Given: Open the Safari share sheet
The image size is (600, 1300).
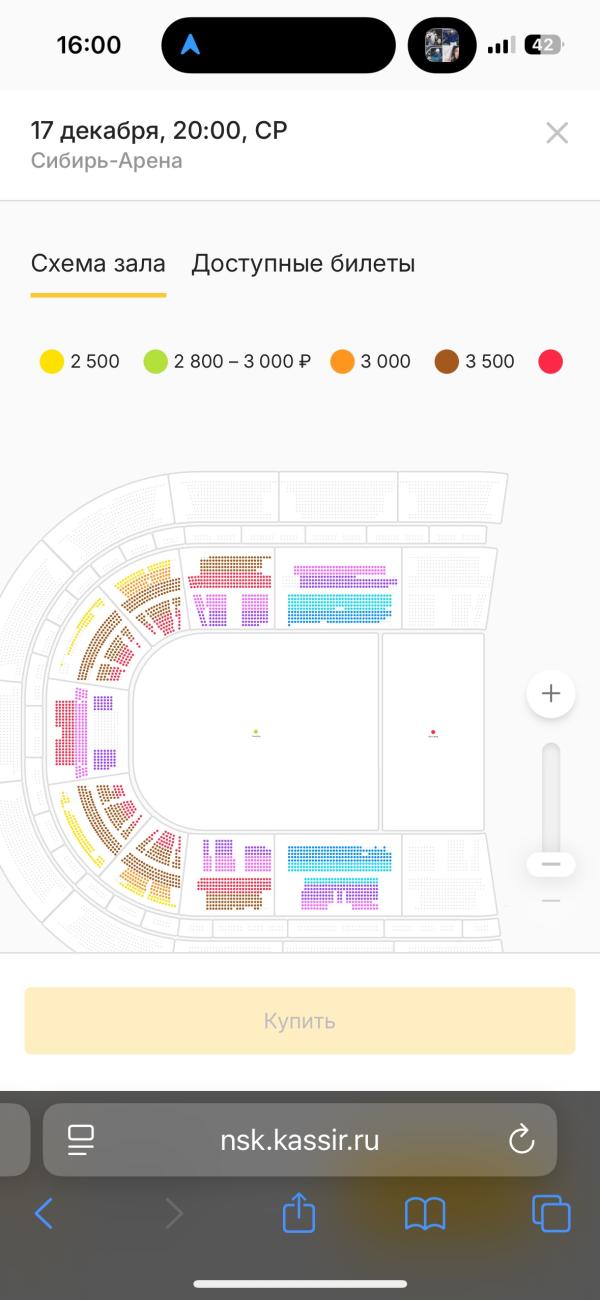Looking at the screenshot, I should pos(299,1213).
